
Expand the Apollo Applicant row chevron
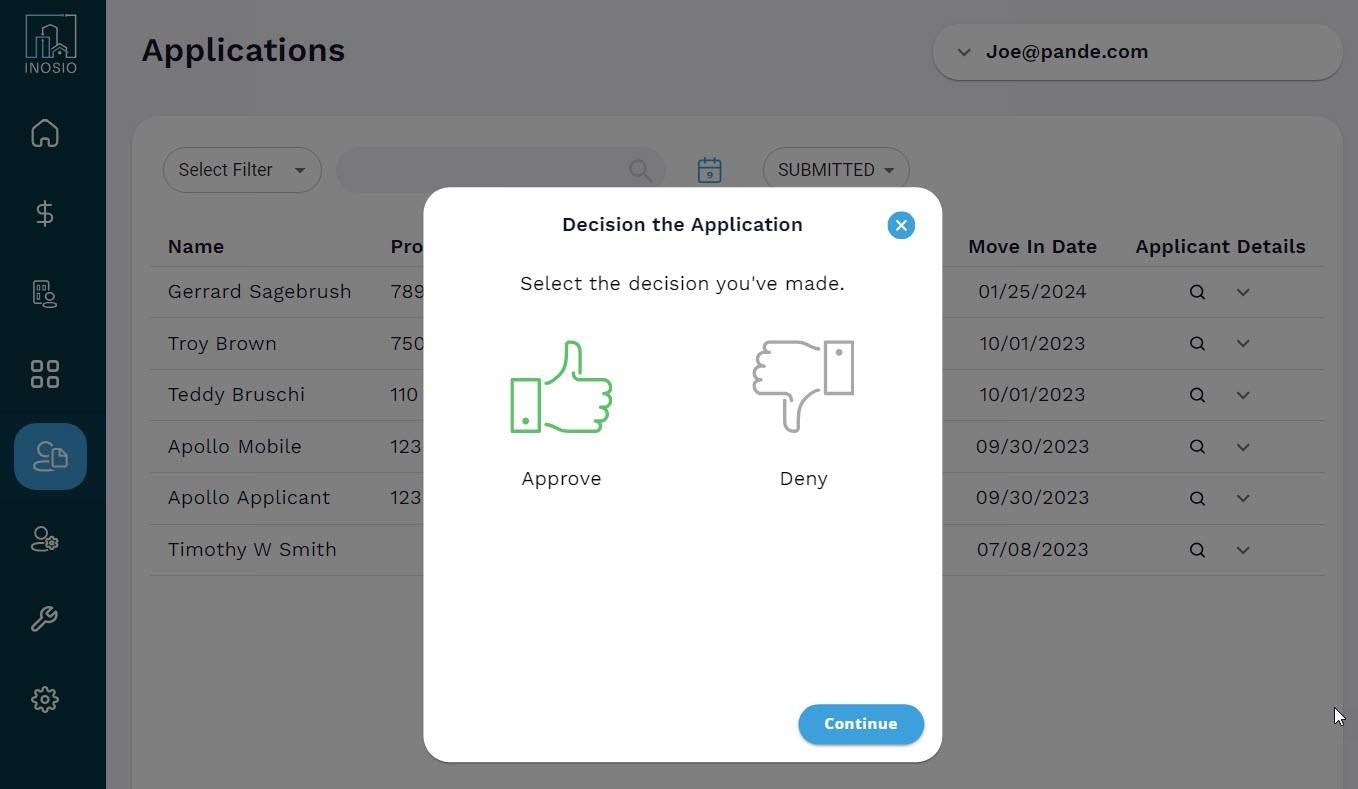coord(1243,498)
